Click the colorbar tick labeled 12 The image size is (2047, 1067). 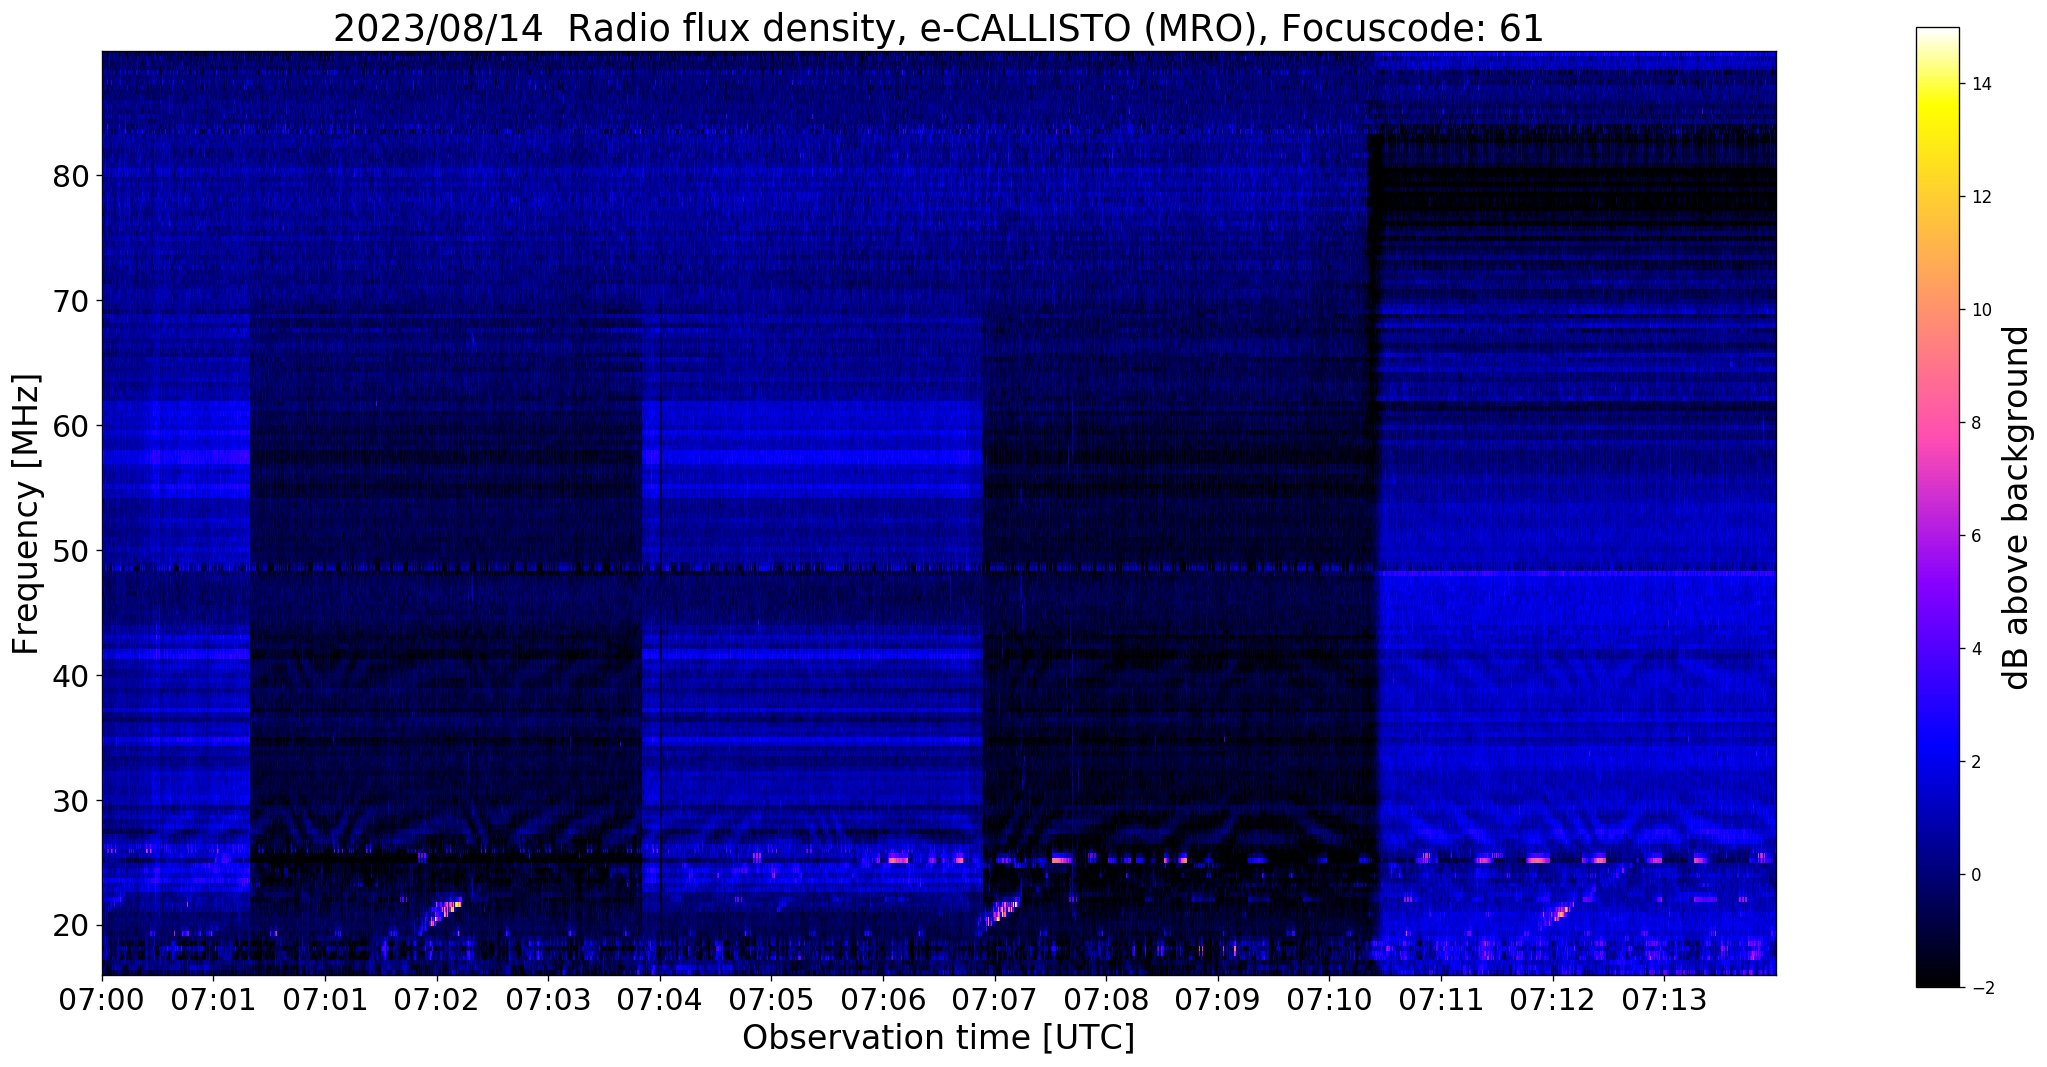pos(1980,197)
